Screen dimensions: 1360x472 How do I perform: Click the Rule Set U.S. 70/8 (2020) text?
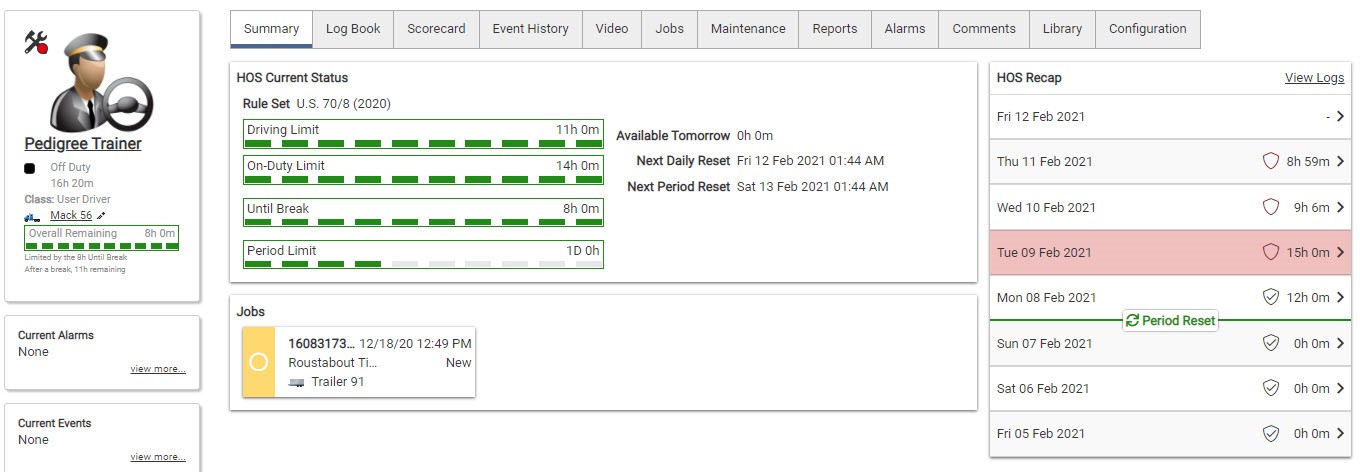coord(316,104)
